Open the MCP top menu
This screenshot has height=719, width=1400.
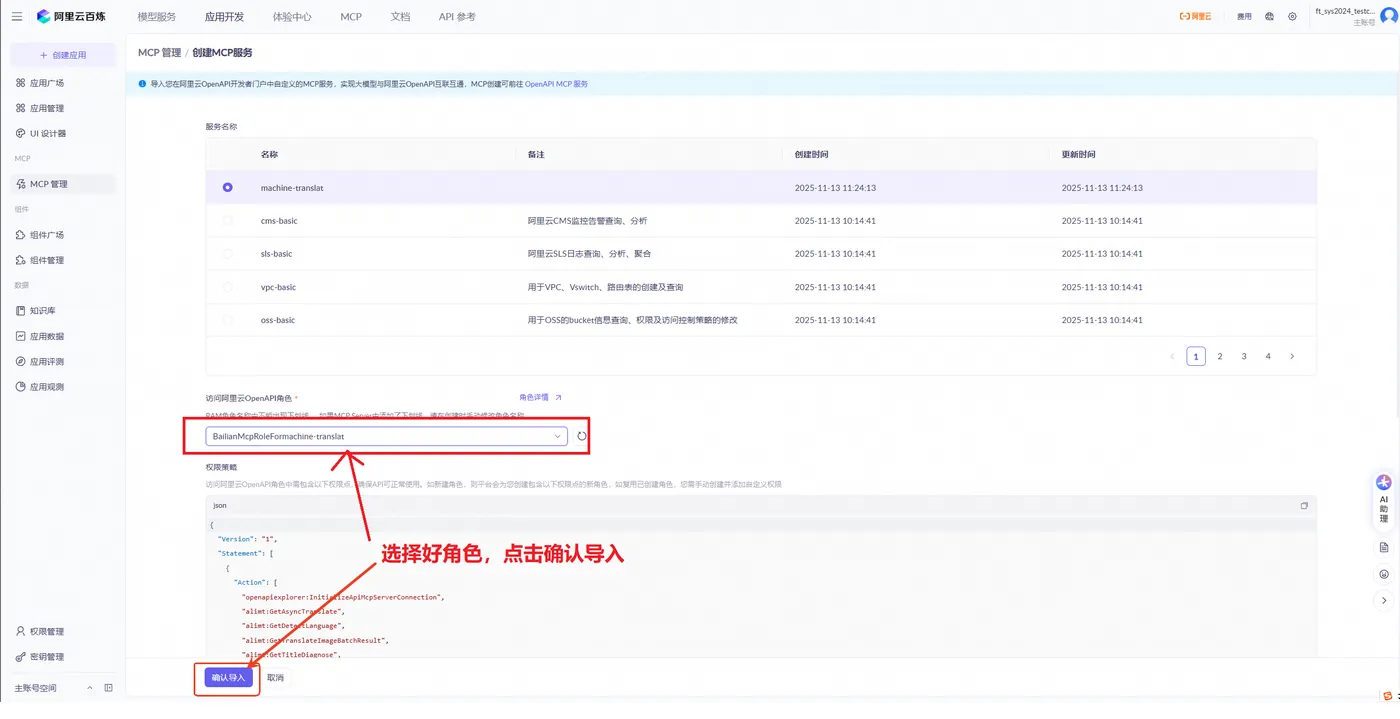[x=351, y=17]
